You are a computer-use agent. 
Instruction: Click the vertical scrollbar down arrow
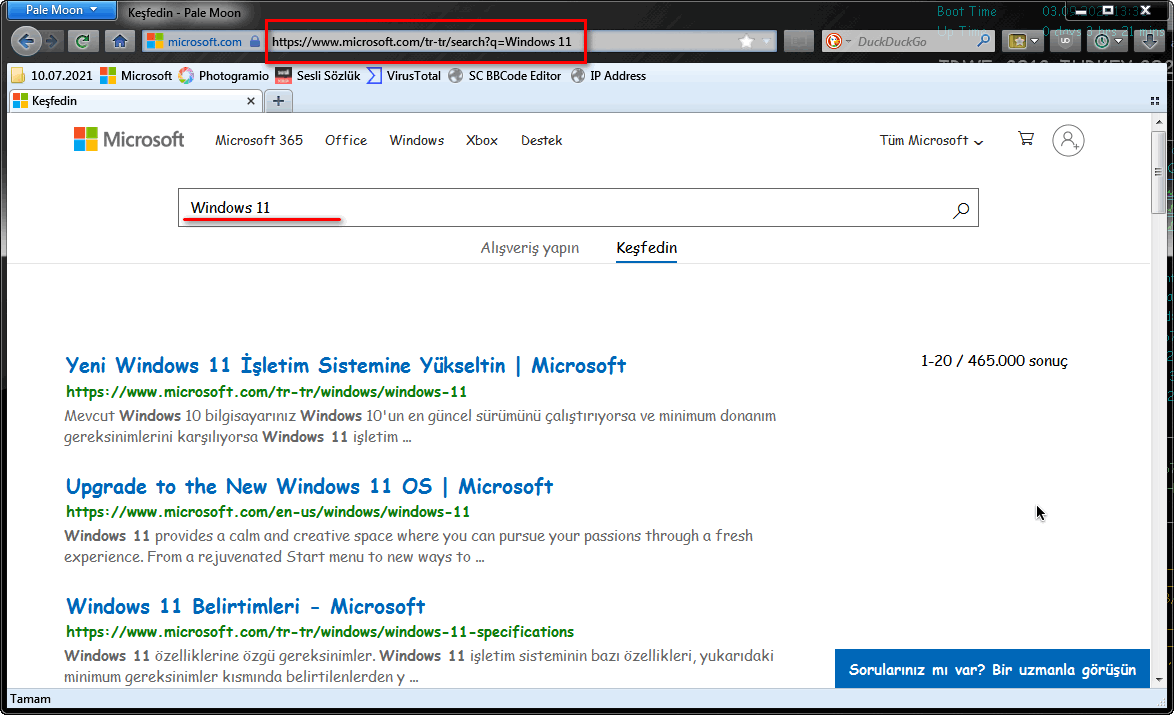click(1158, 680)
